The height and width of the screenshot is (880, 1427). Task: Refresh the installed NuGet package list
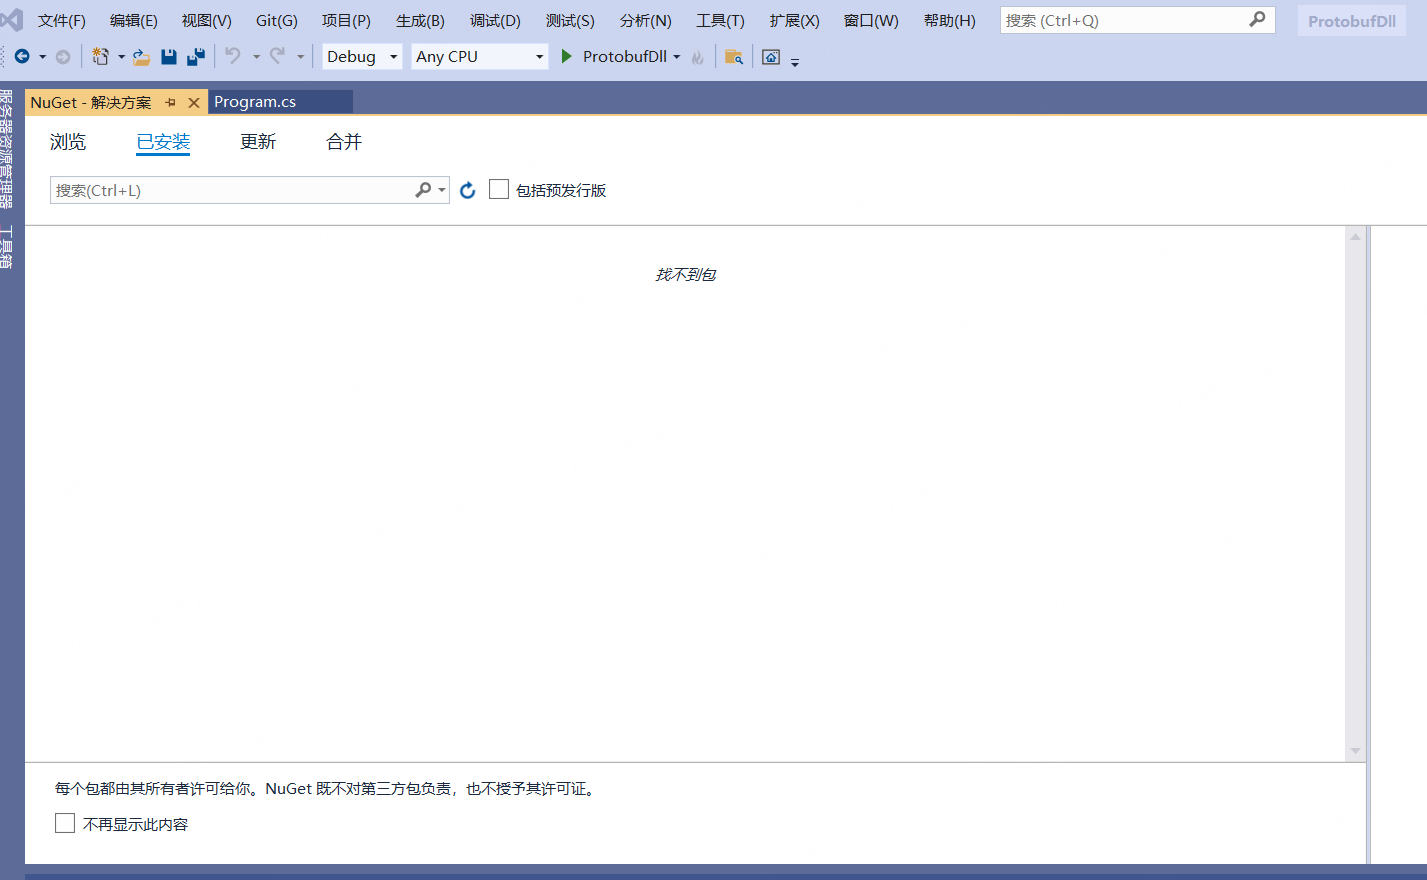pyautogui.click(x=467, y=189)
